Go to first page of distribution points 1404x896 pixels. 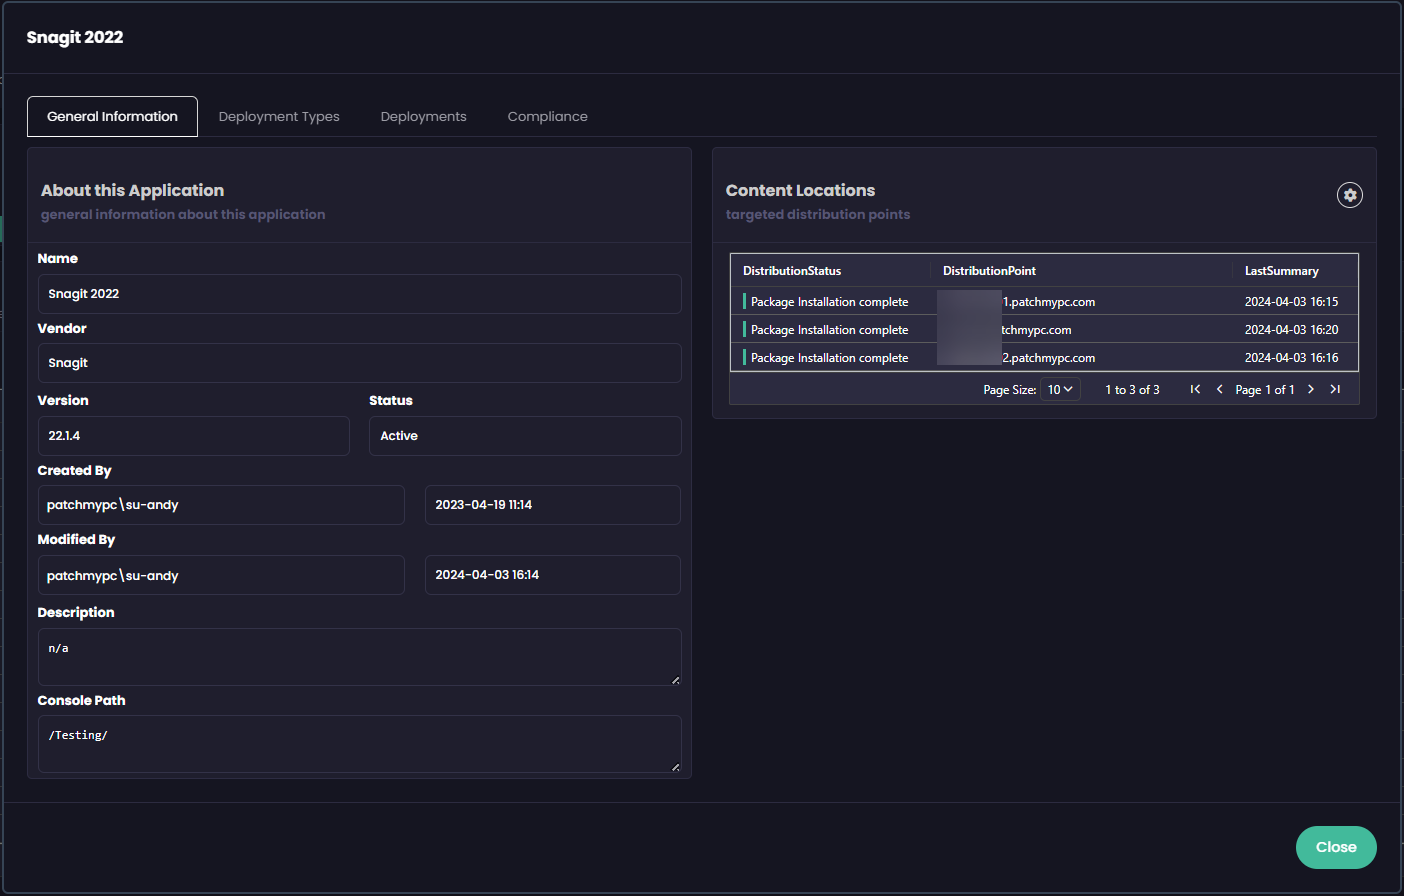coord(1195,389)
